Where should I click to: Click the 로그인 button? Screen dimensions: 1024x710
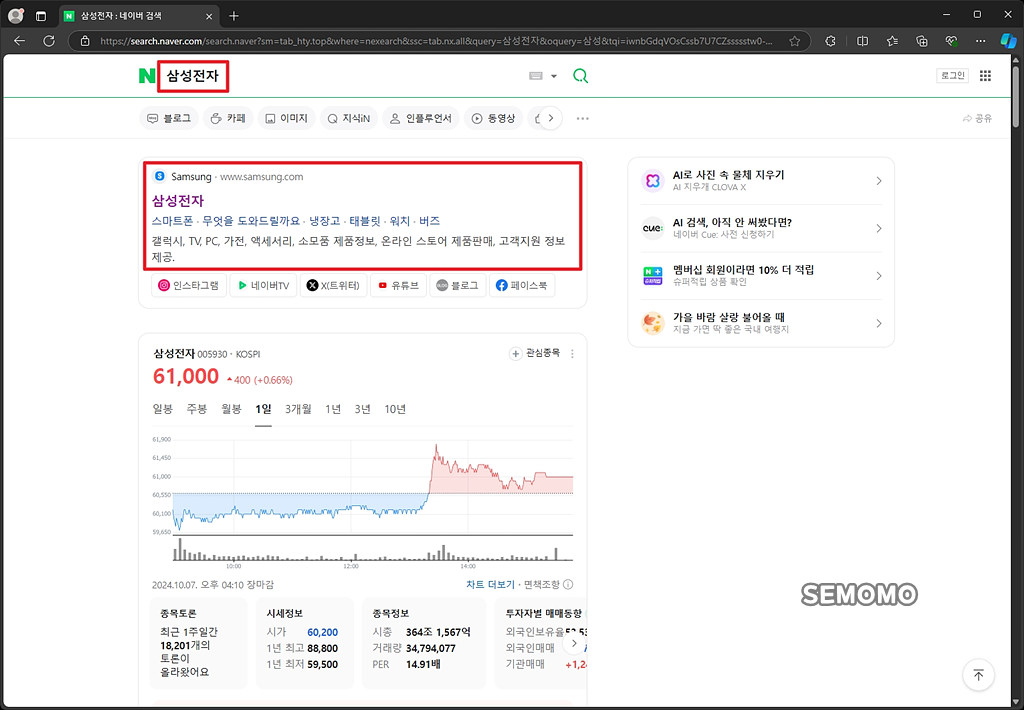point(952,76)
